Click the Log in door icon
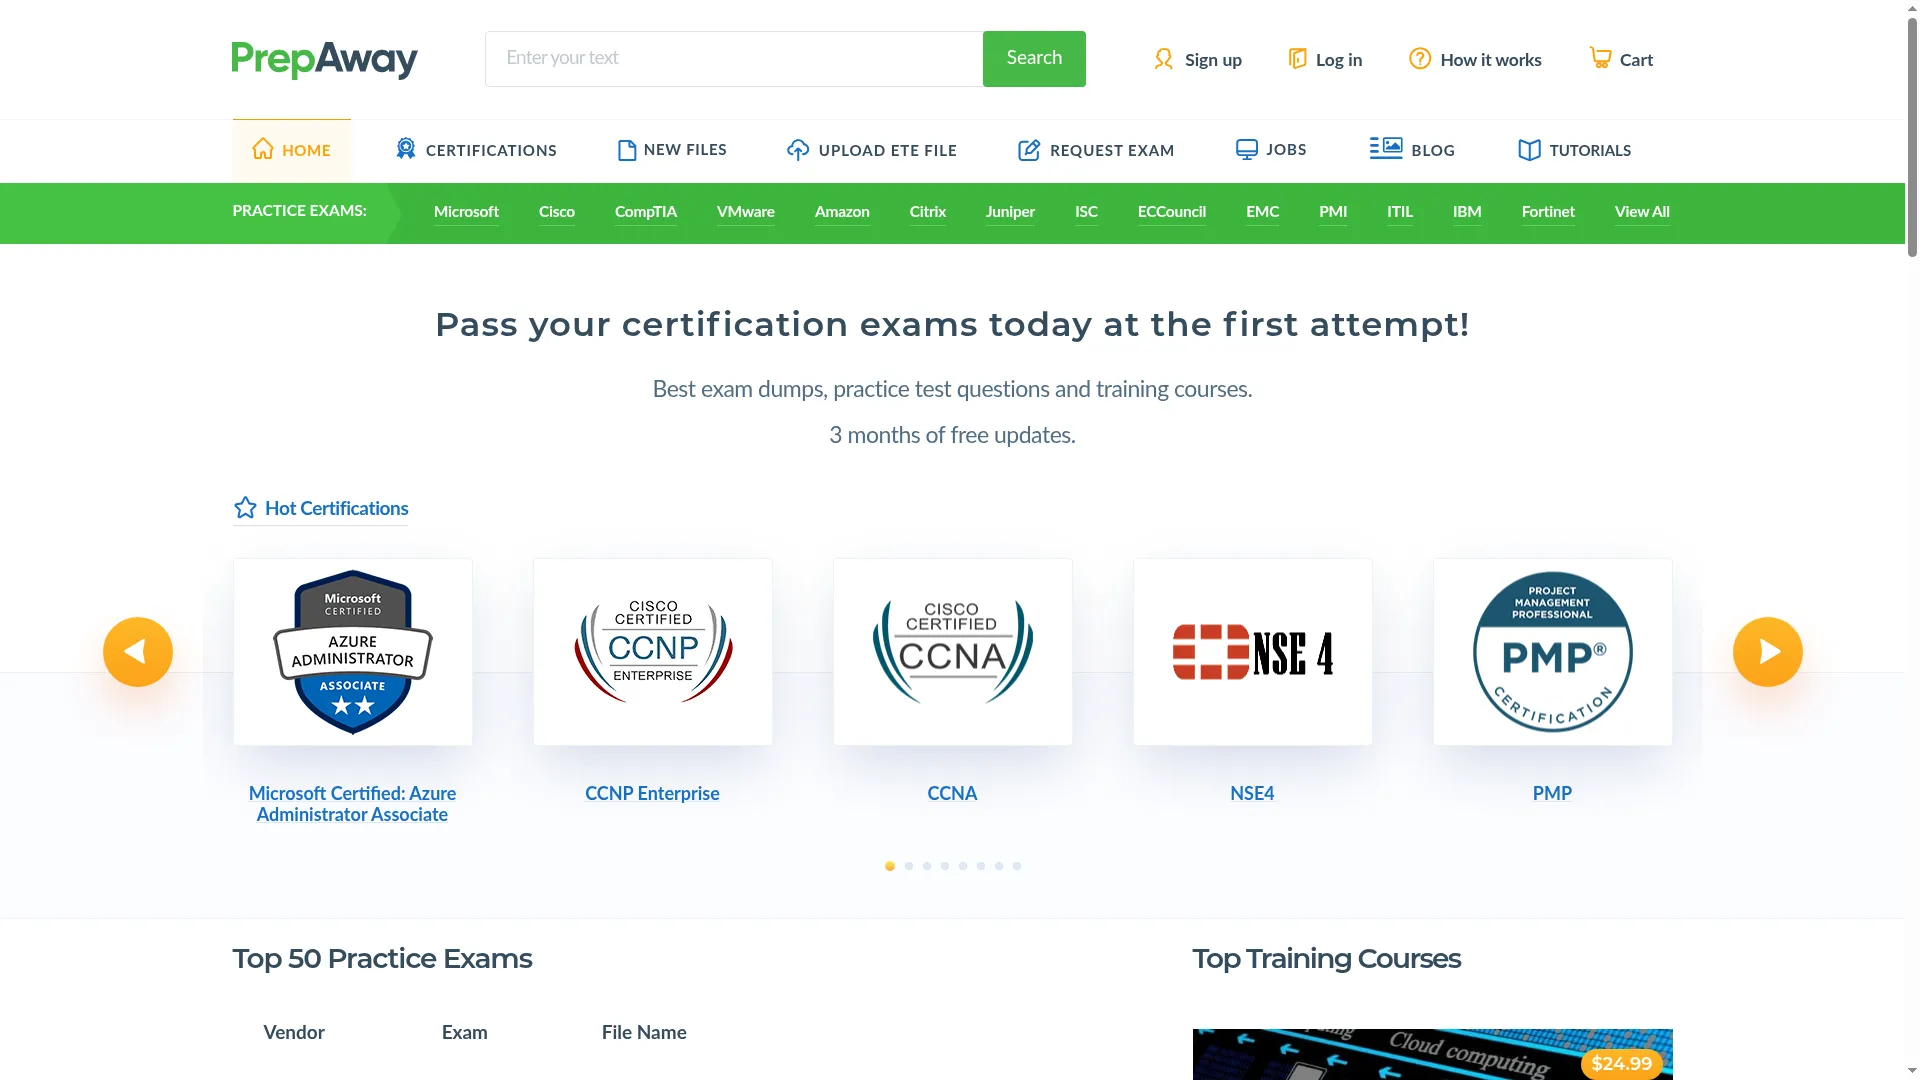Viewport: 1920px width, 1080px height. [x=1297, y=59]
